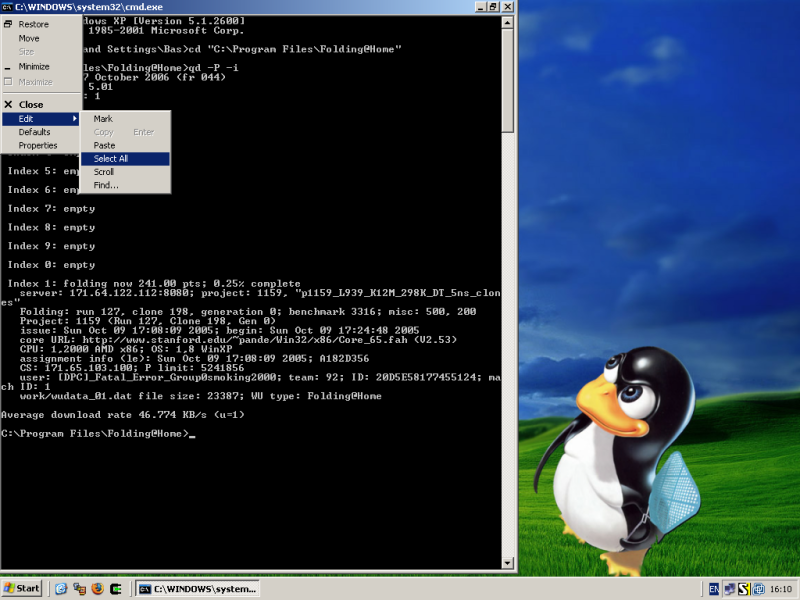Click the "Index 9: empty" output line
The height and width of the screenshot is (600, 800).
(51, 246)
